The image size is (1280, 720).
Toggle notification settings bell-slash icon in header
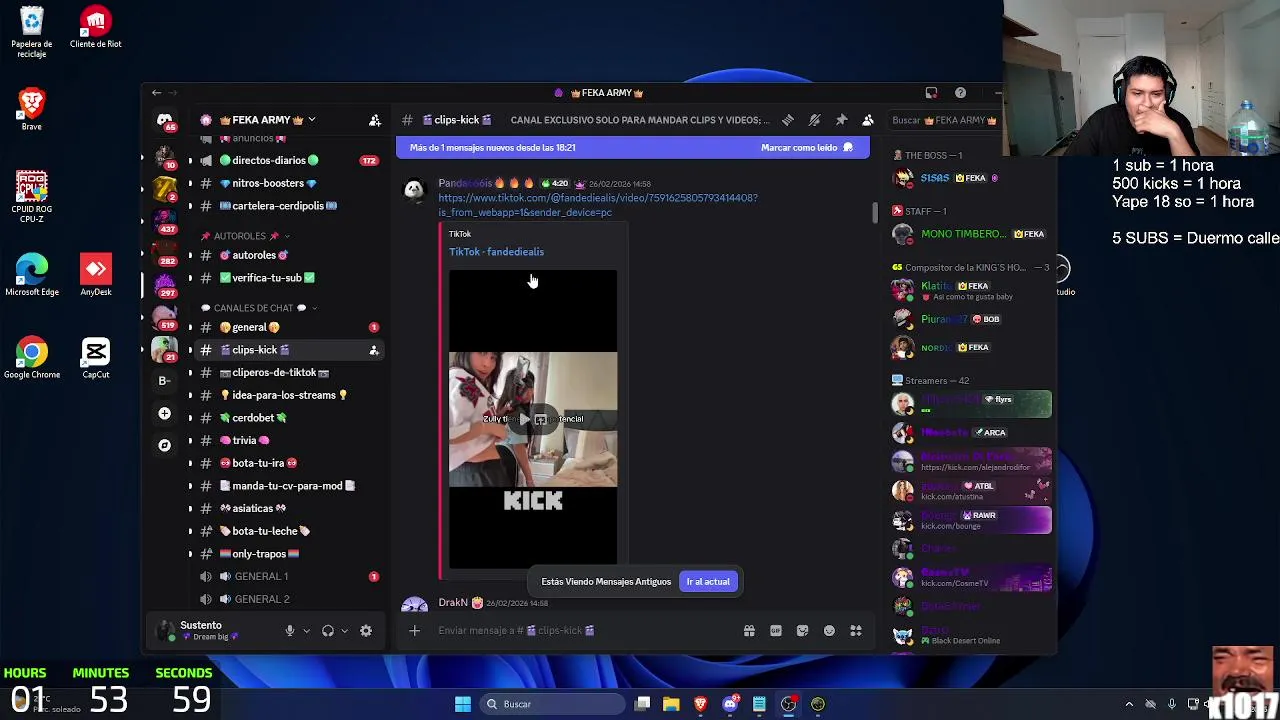click(815, 120)
